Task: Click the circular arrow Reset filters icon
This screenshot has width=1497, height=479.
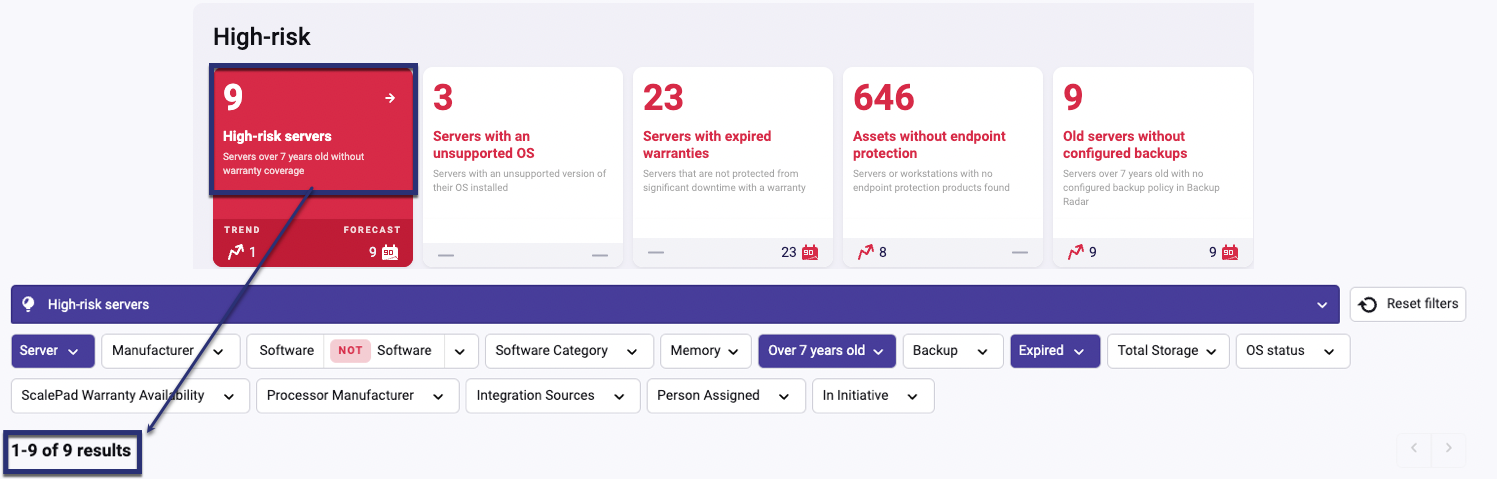Action: pos(1368,305)
